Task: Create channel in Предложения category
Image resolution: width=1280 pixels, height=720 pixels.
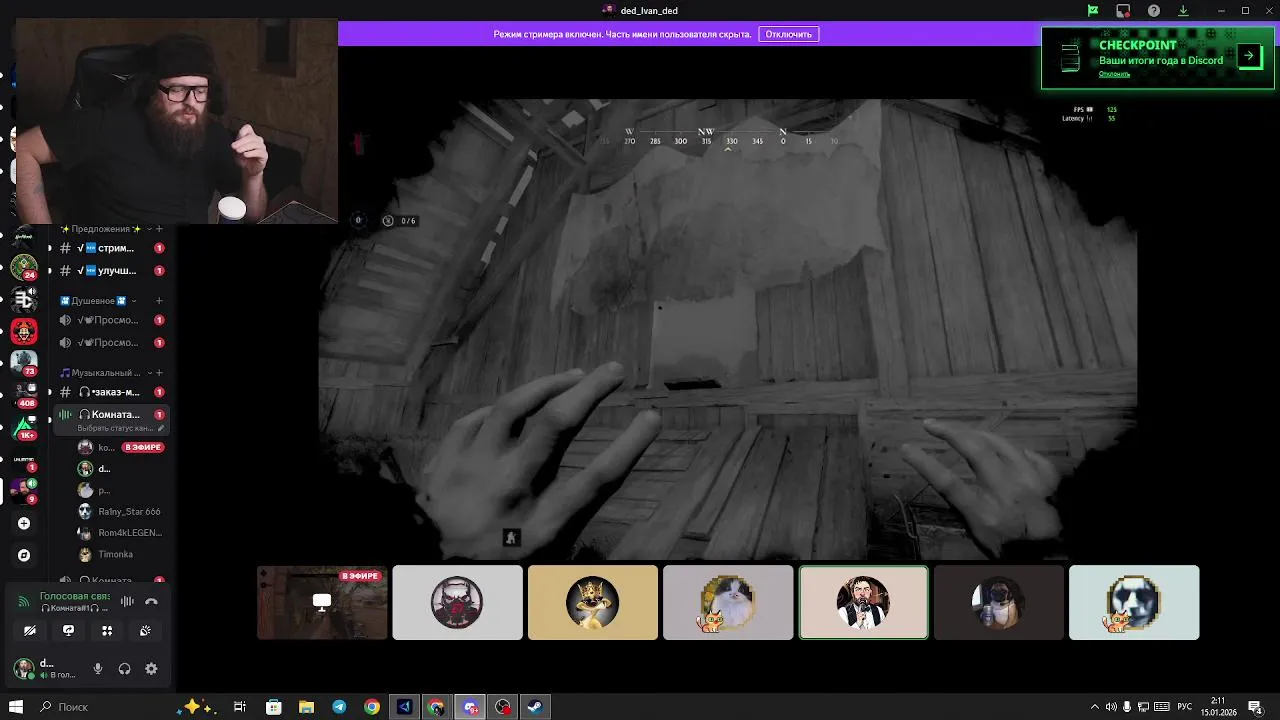Action: click(159, 229)
